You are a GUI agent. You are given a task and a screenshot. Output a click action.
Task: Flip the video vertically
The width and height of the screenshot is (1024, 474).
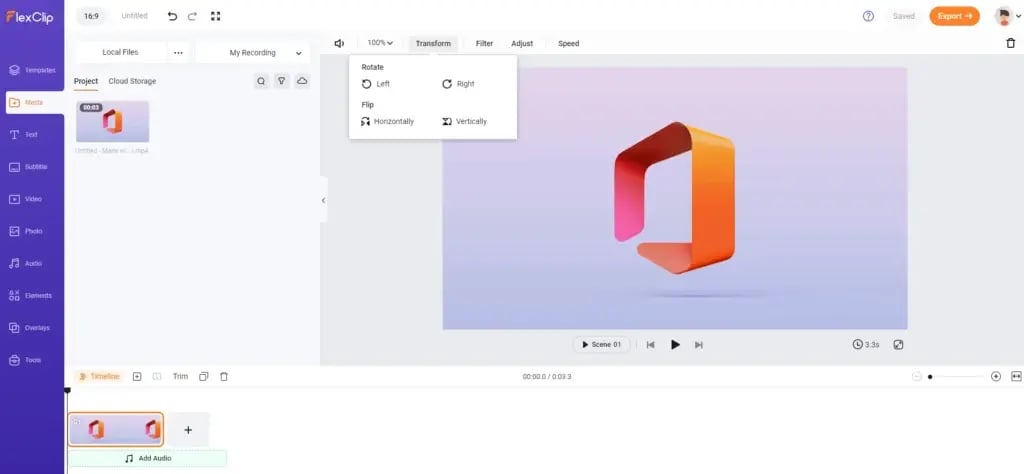tap(464, 121)
